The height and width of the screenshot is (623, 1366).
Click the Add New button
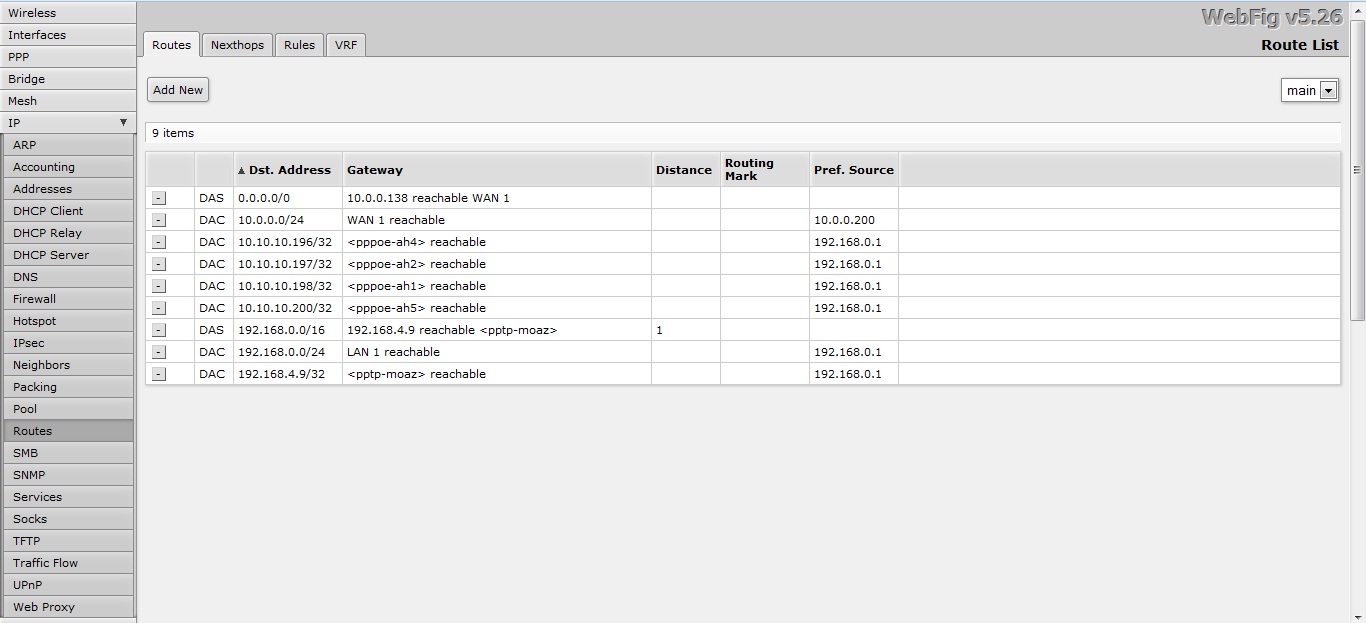click(x=178, y=90)
